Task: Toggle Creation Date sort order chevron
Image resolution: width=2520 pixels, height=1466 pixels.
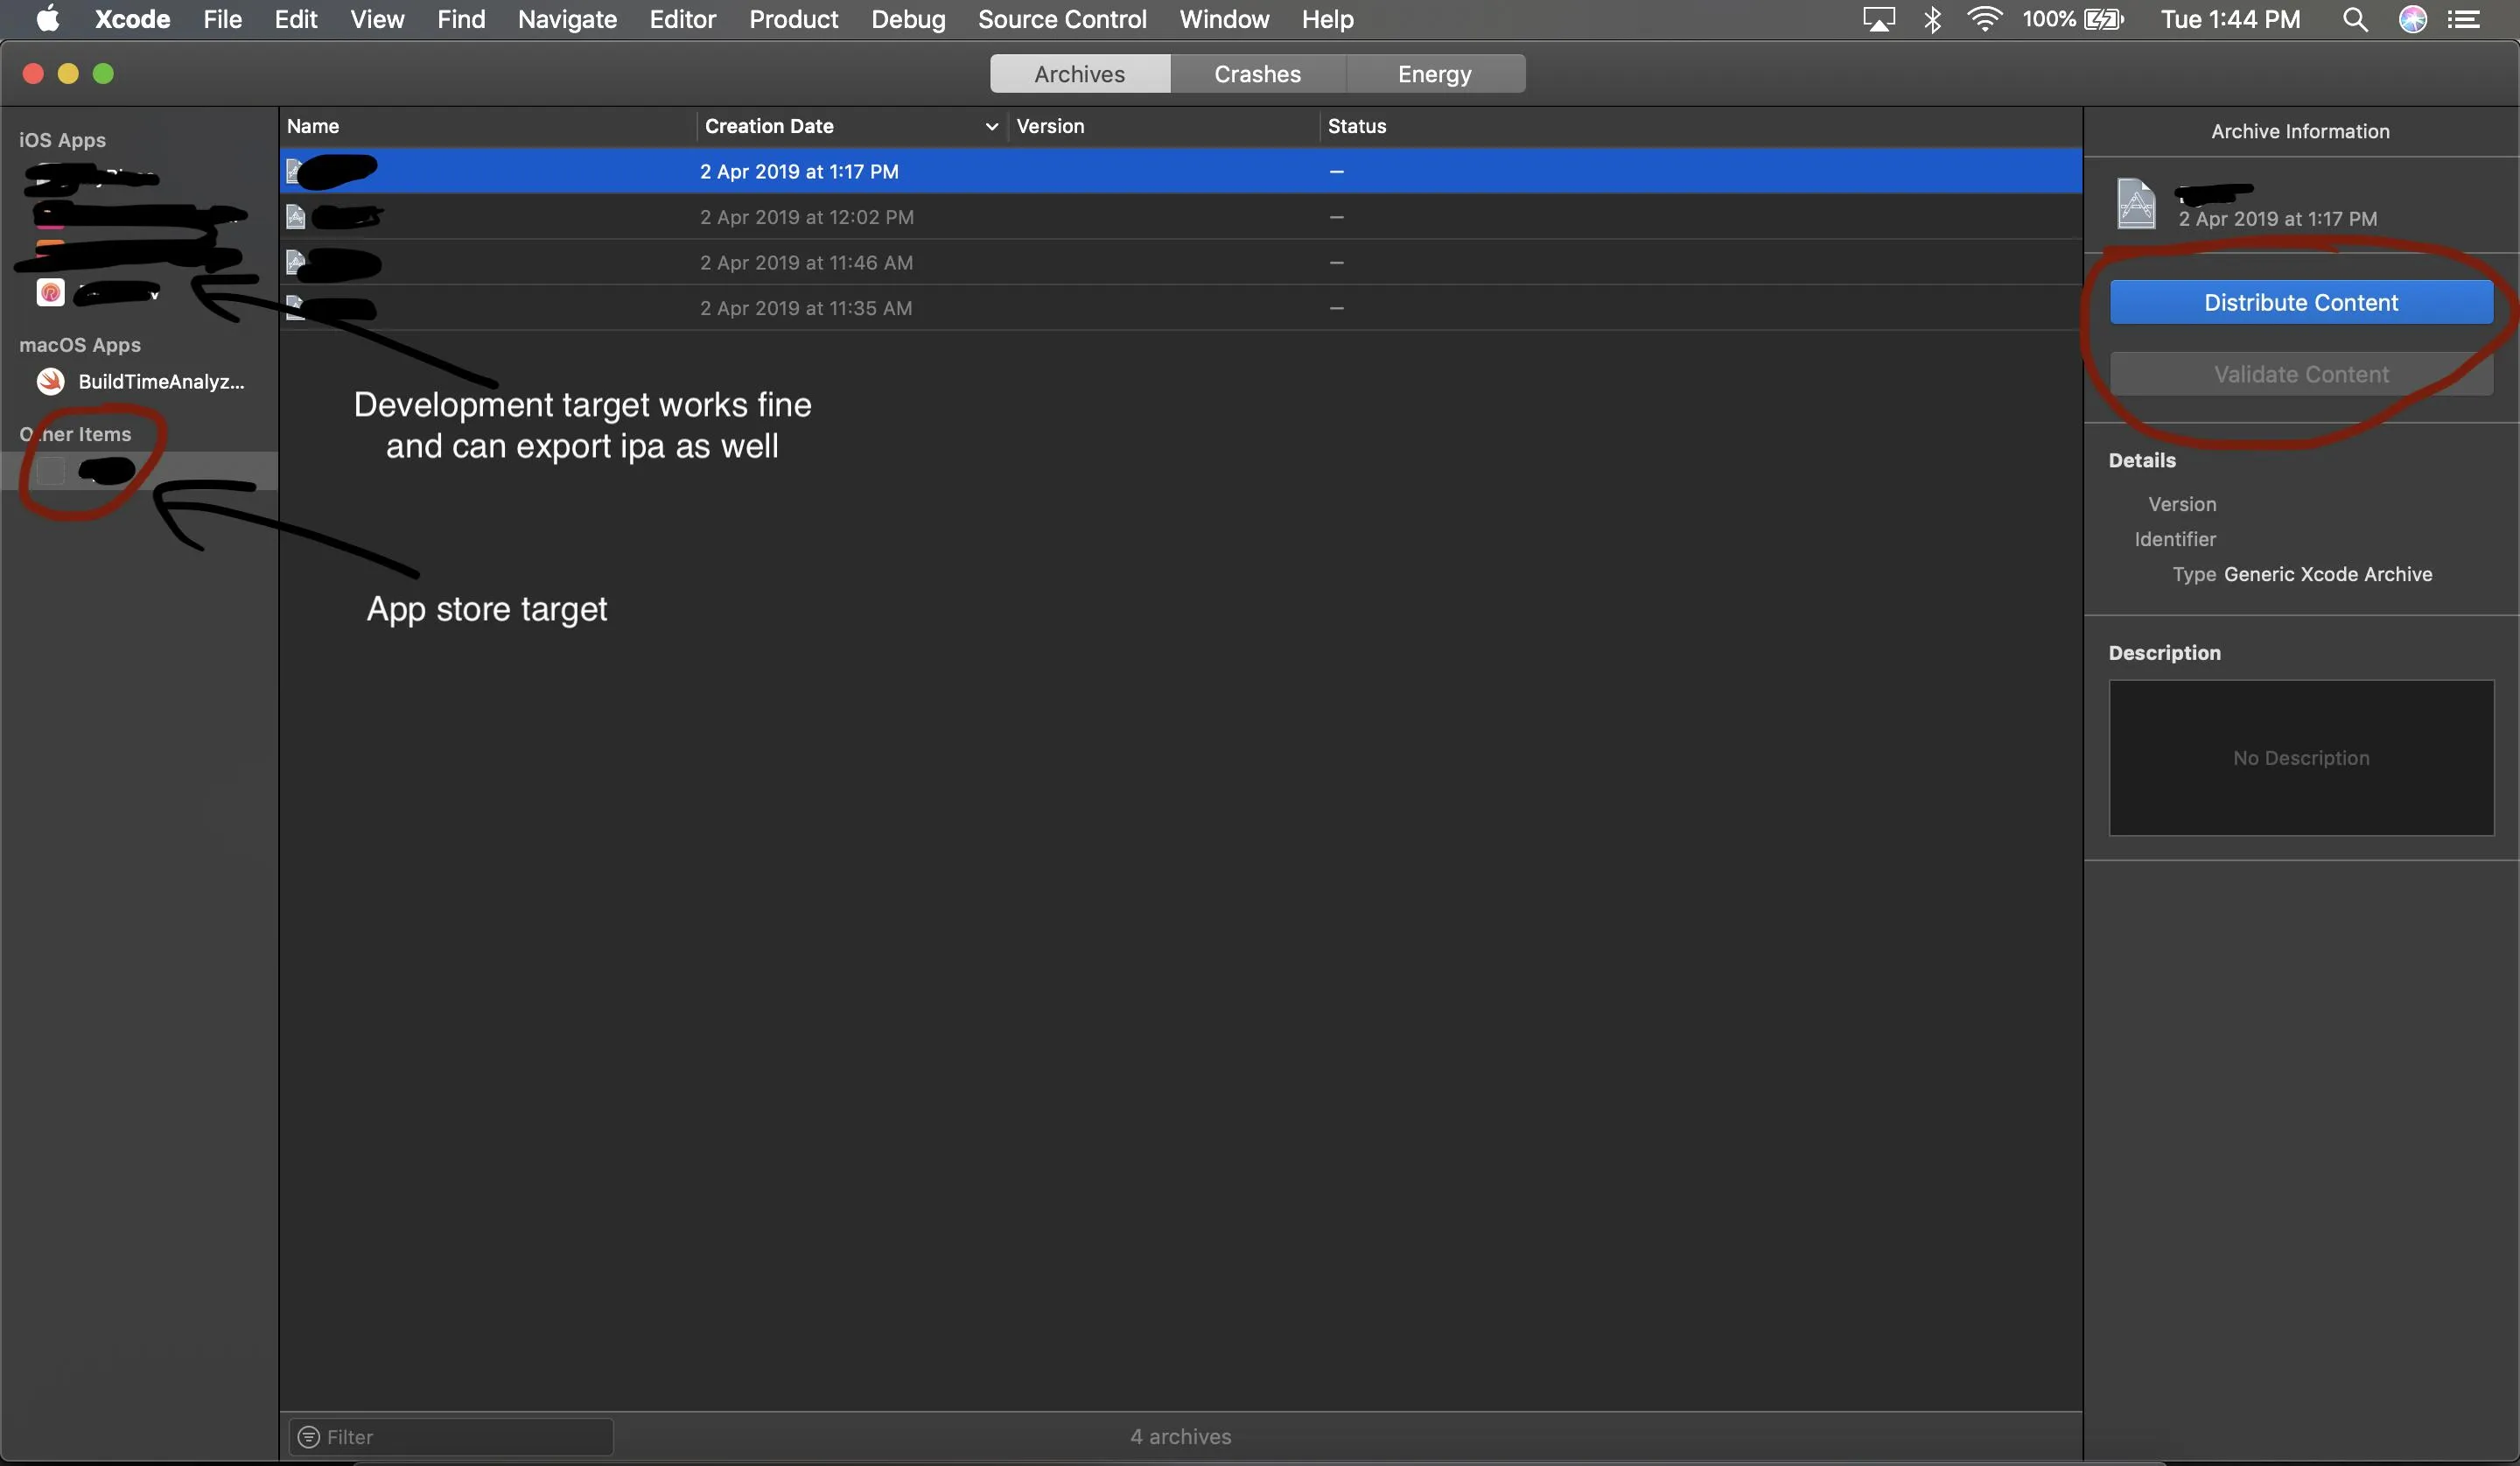Action: pos(991,126)
